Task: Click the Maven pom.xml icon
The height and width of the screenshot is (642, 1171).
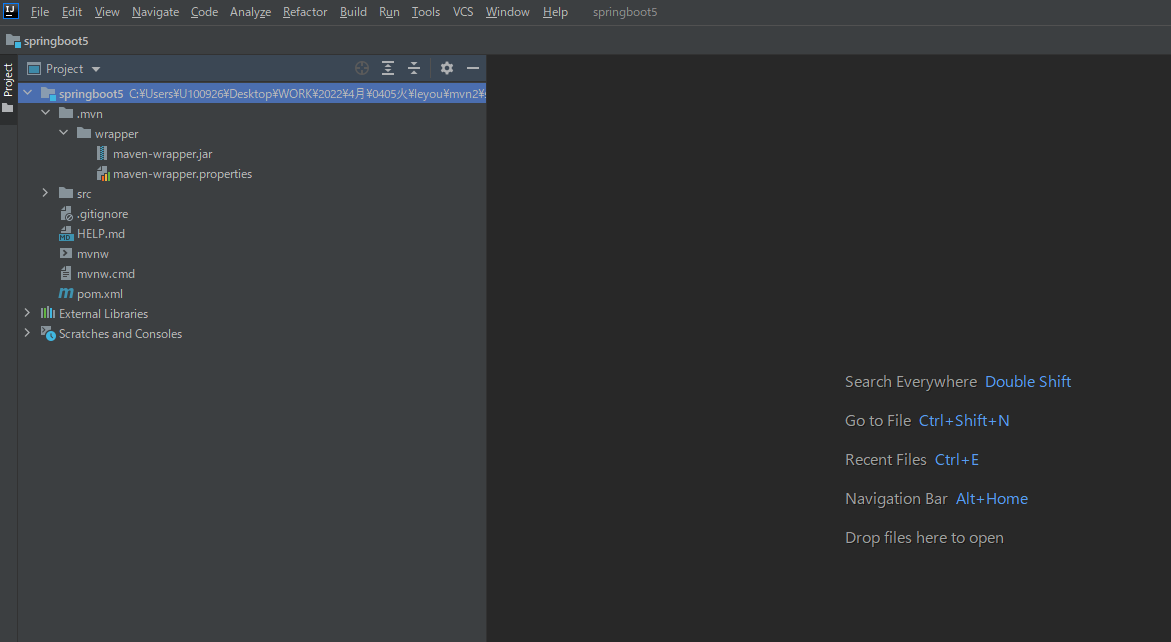Action: 66,293
